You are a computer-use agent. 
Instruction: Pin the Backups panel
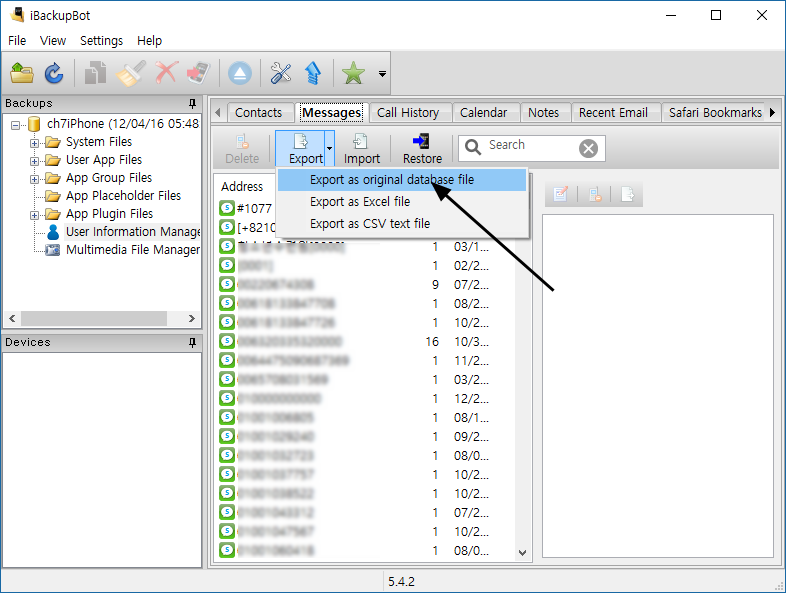[192, 103]
